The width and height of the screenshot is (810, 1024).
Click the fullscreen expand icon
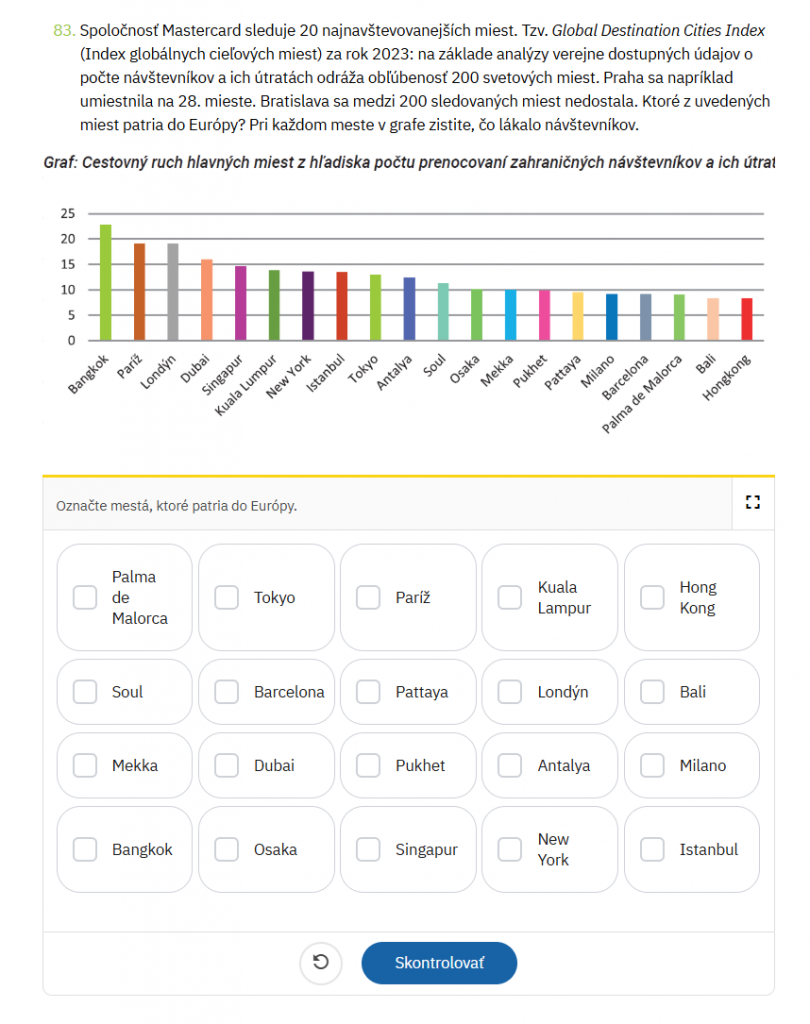(753, 502)
